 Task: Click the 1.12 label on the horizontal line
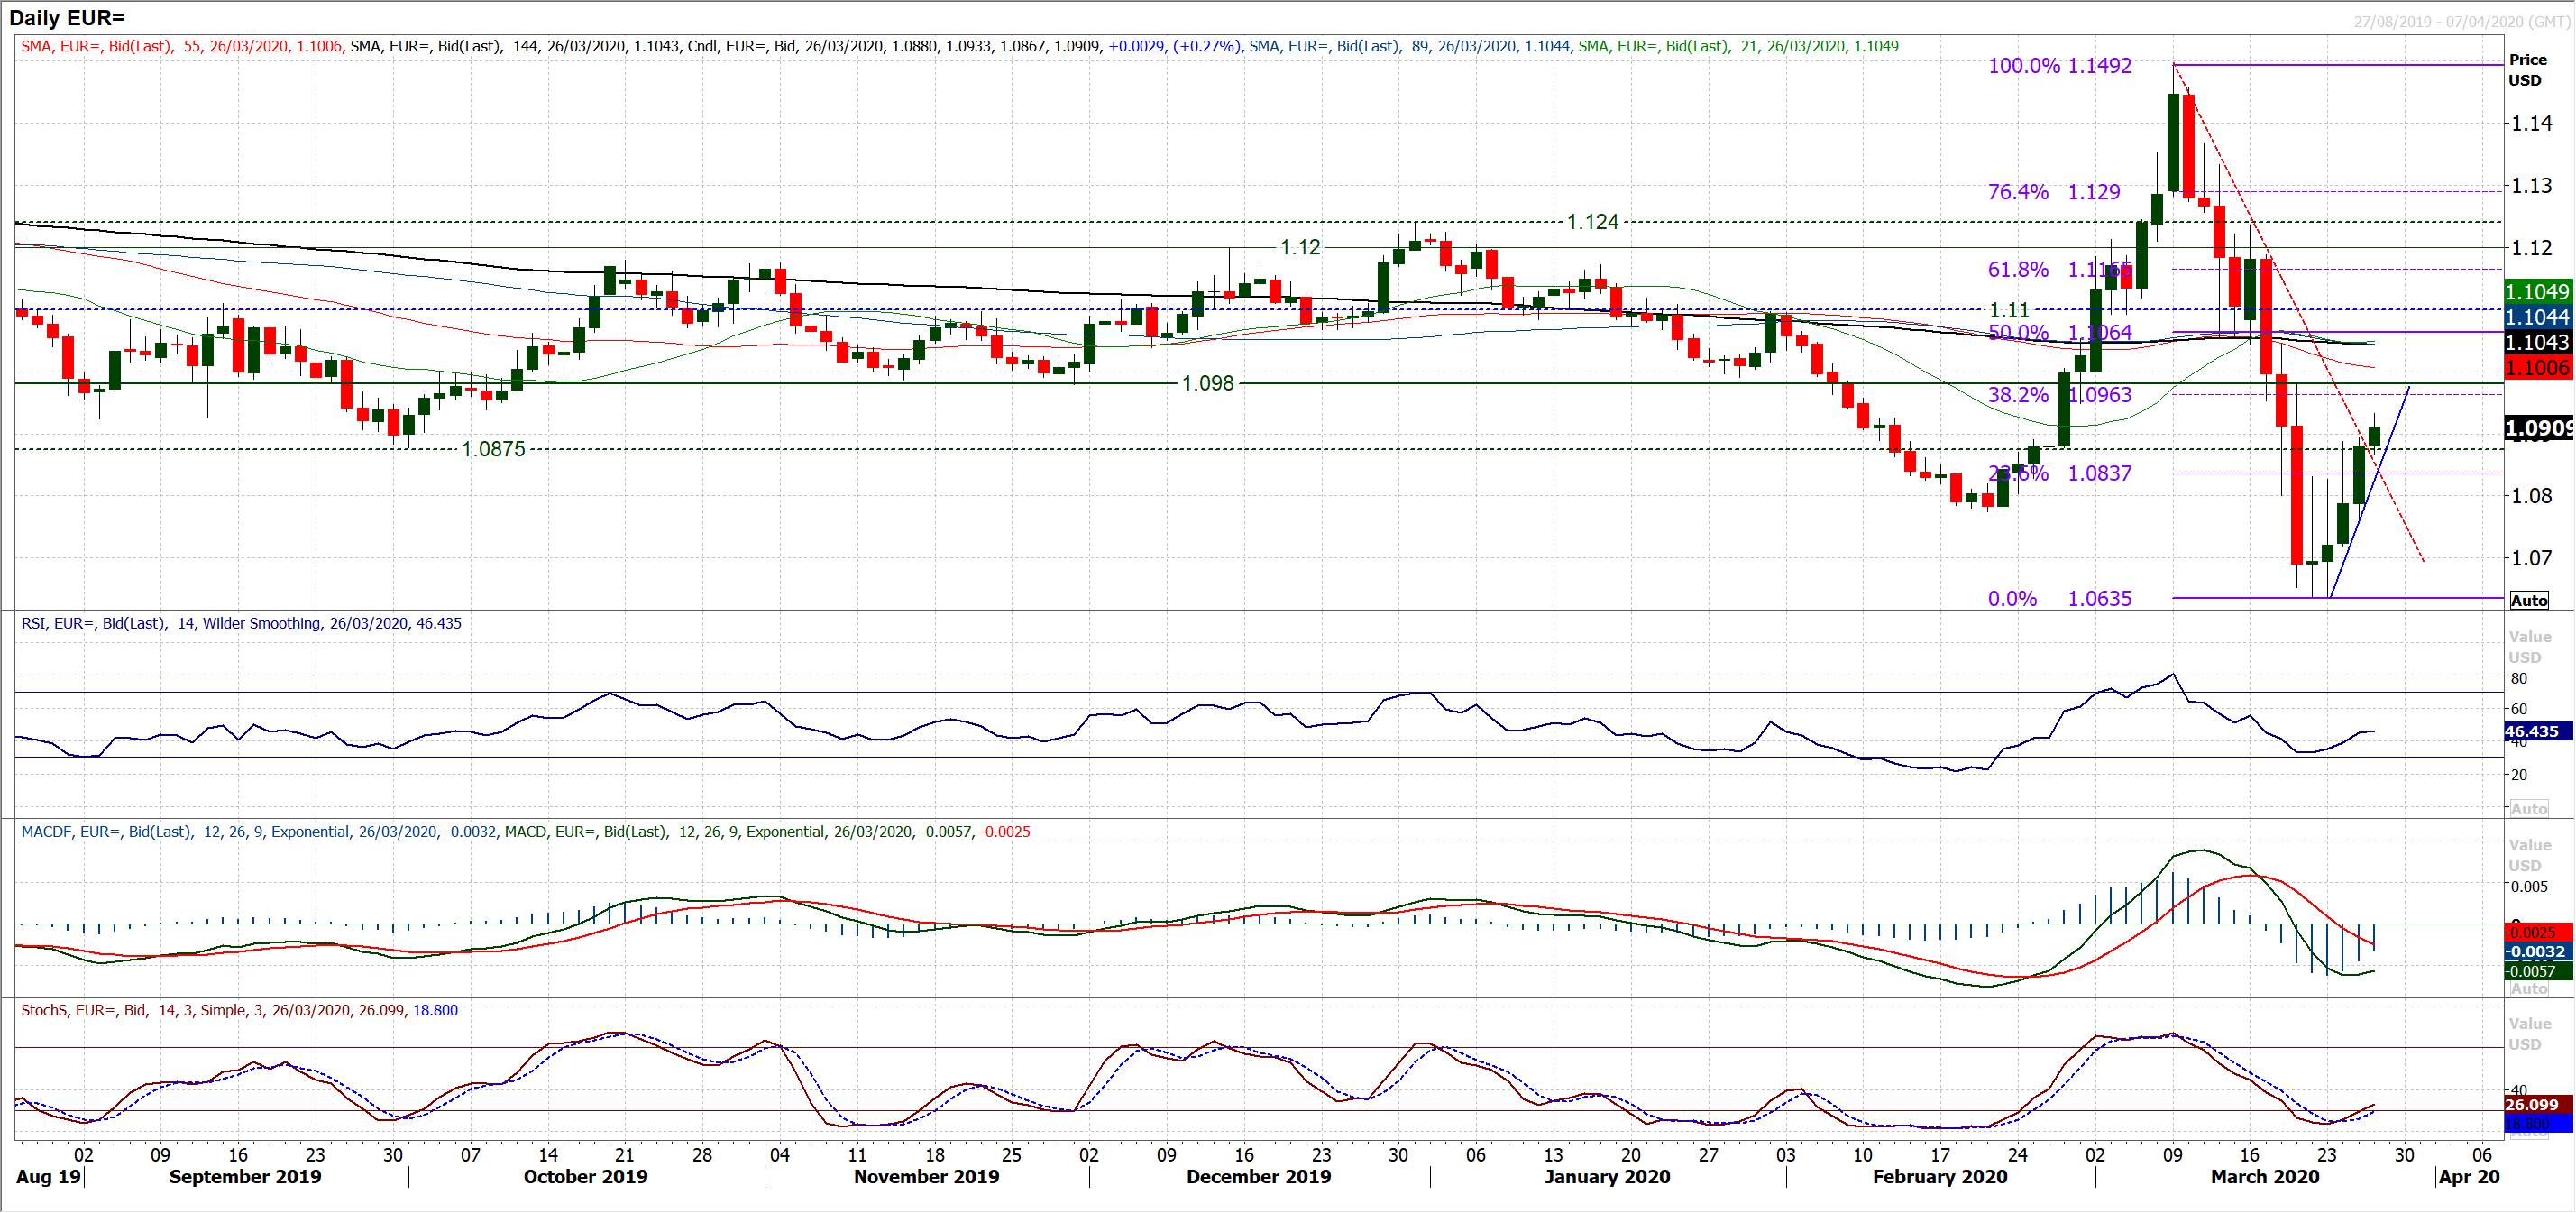point(1300,247)
